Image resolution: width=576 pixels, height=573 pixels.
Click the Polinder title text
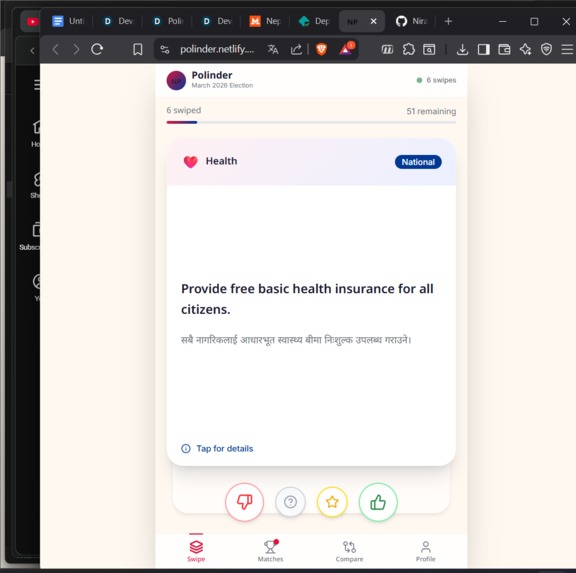pos(212,75)
